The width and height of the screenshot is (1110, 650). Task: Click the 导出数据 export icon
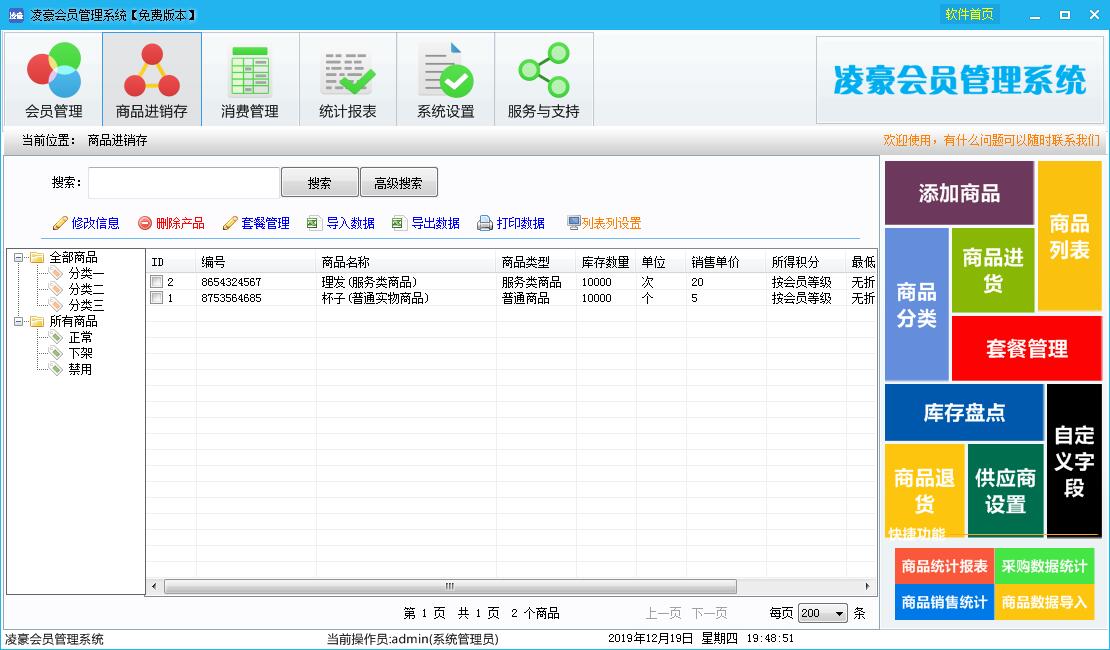pos(398,223)
